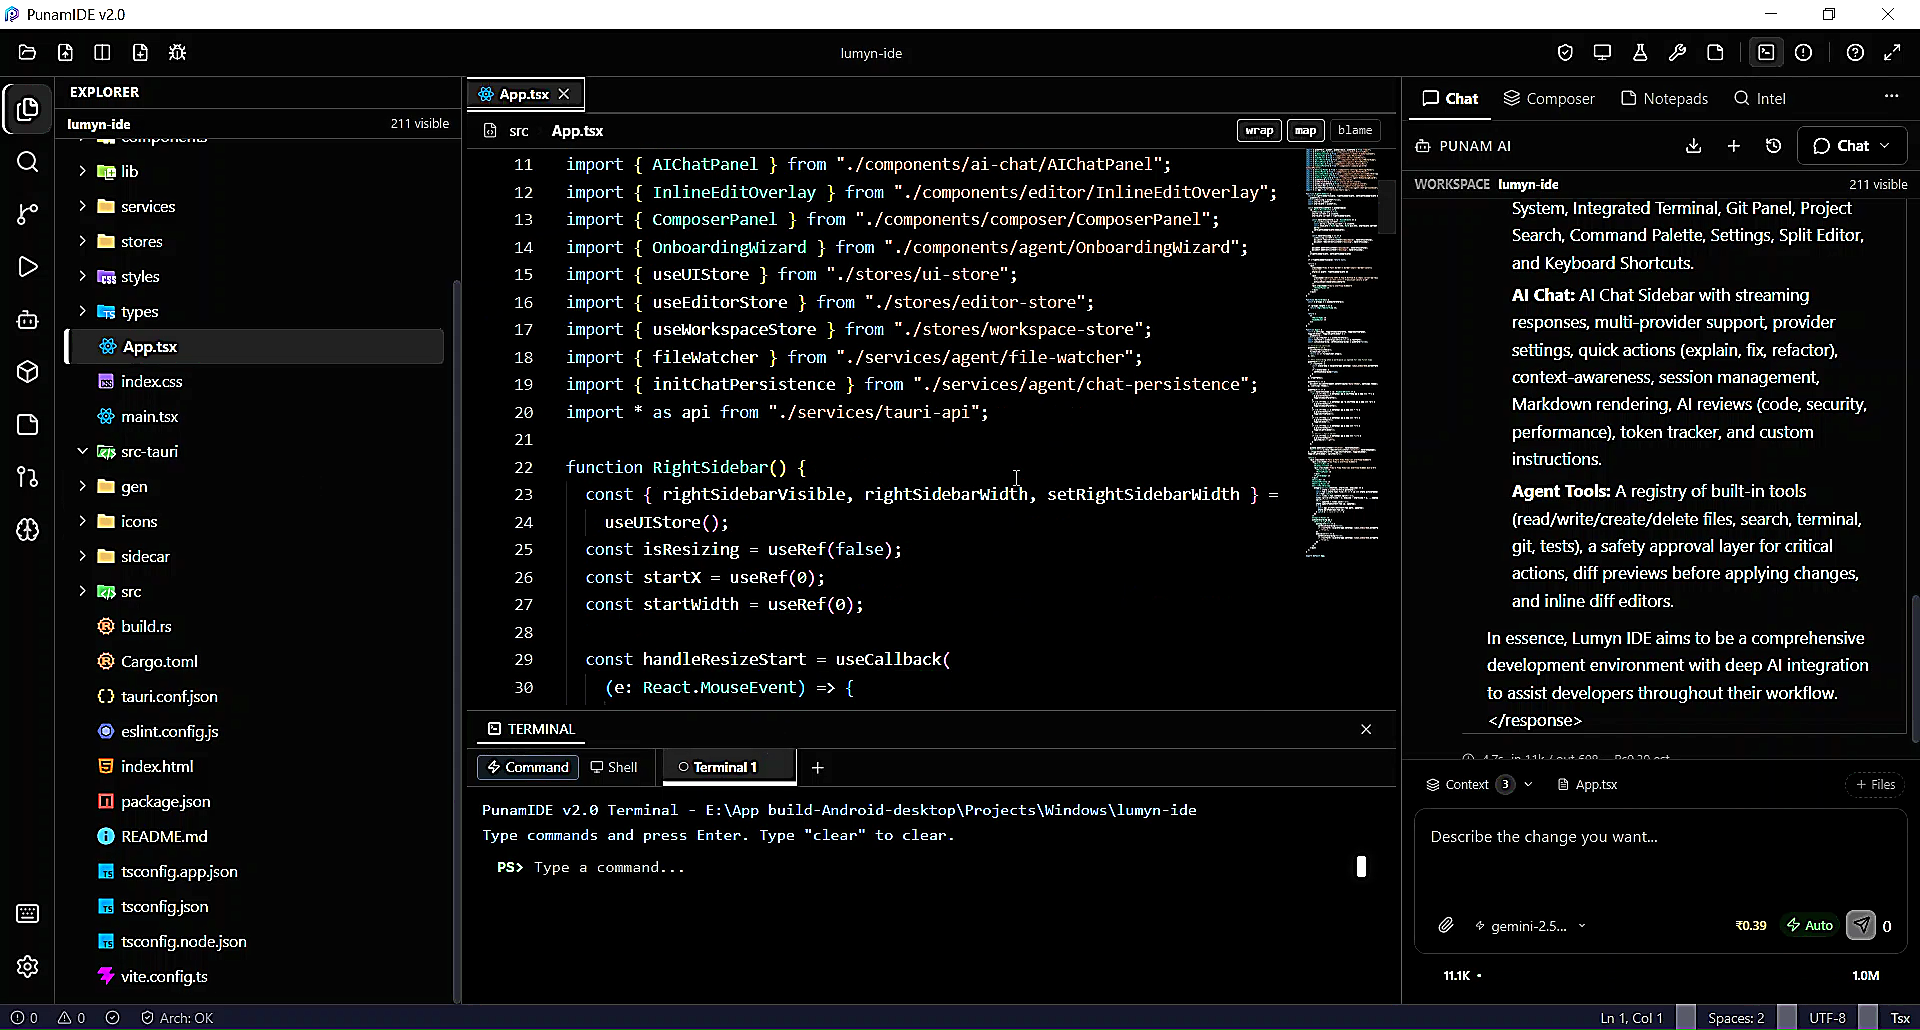
Task: Open the security shield icon
Action: pyautogui.click(x=1565, y=53)
